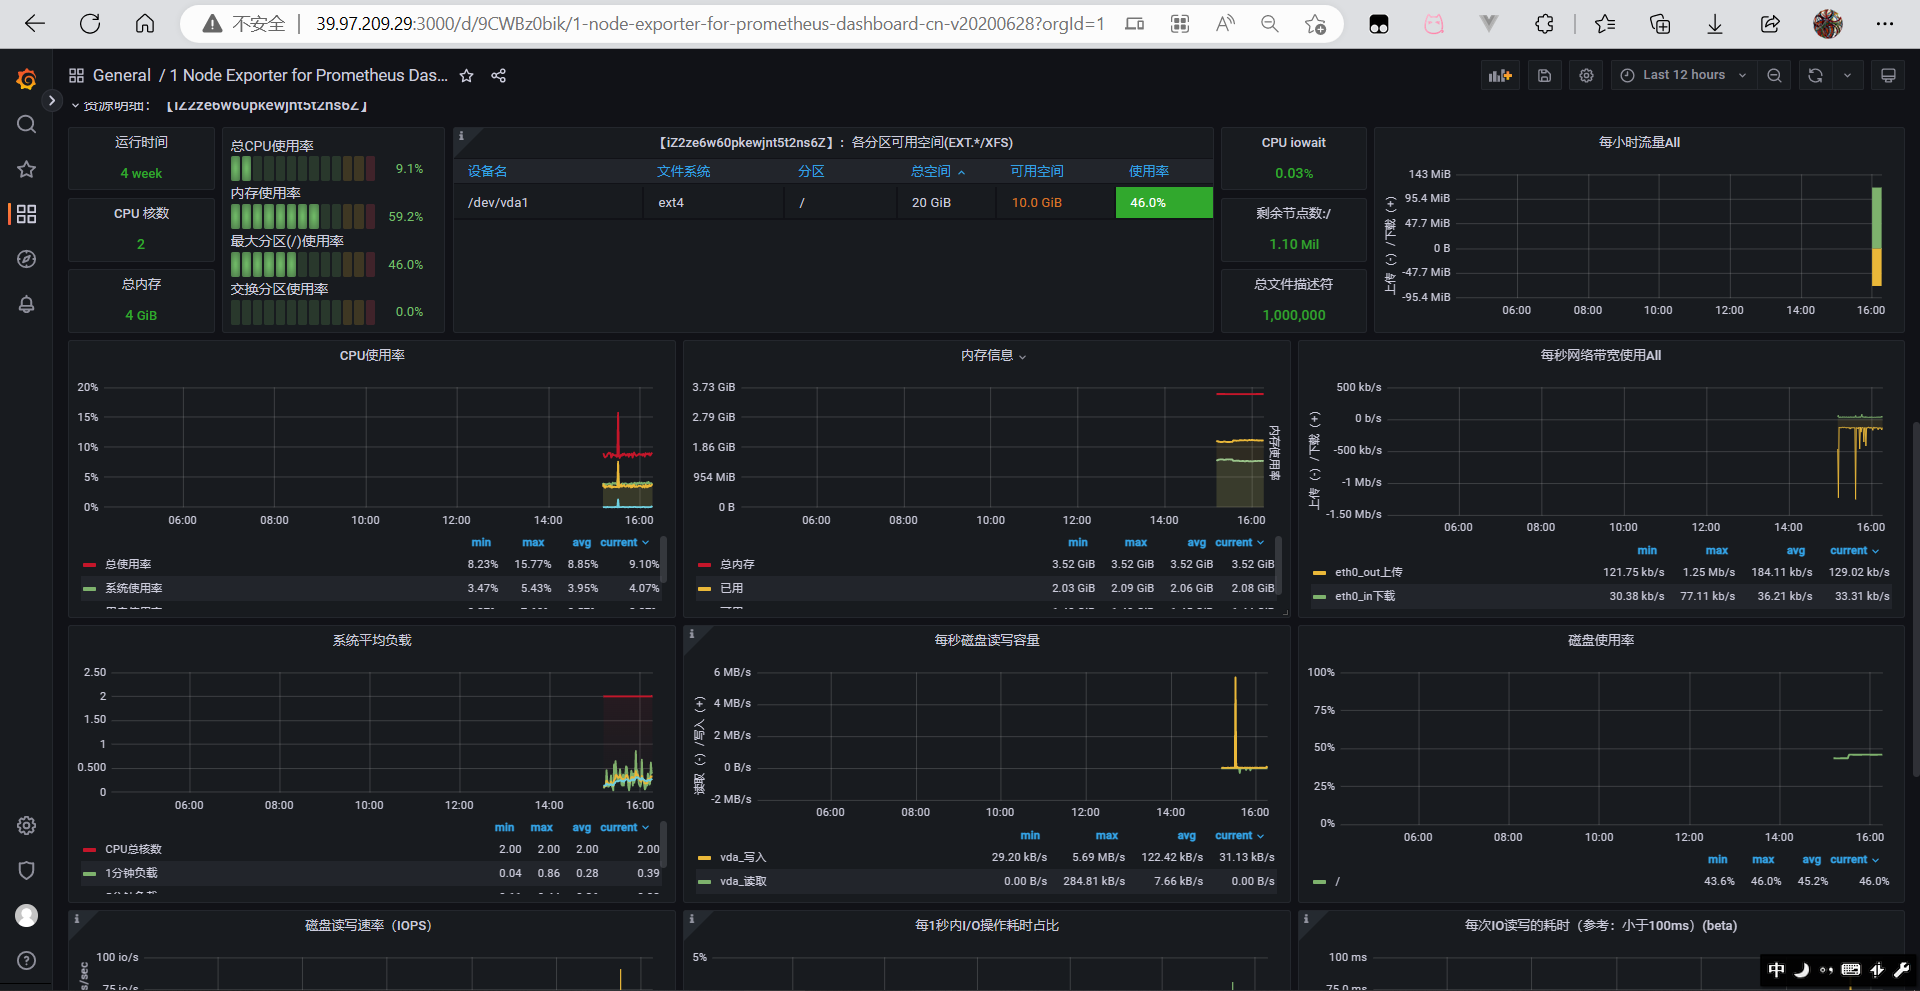Open the search dashboards icon

27,124
